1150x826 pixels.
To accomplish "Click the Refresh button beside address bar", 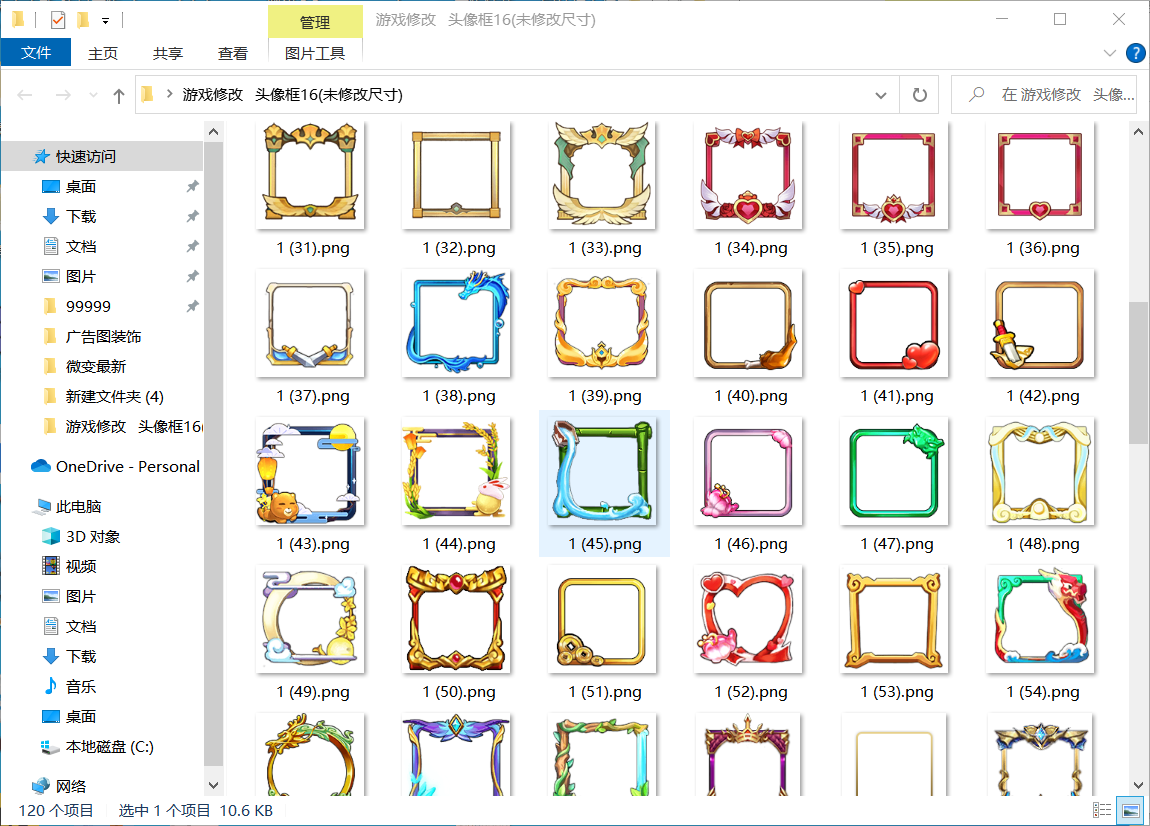I will [x=919, y=95].
